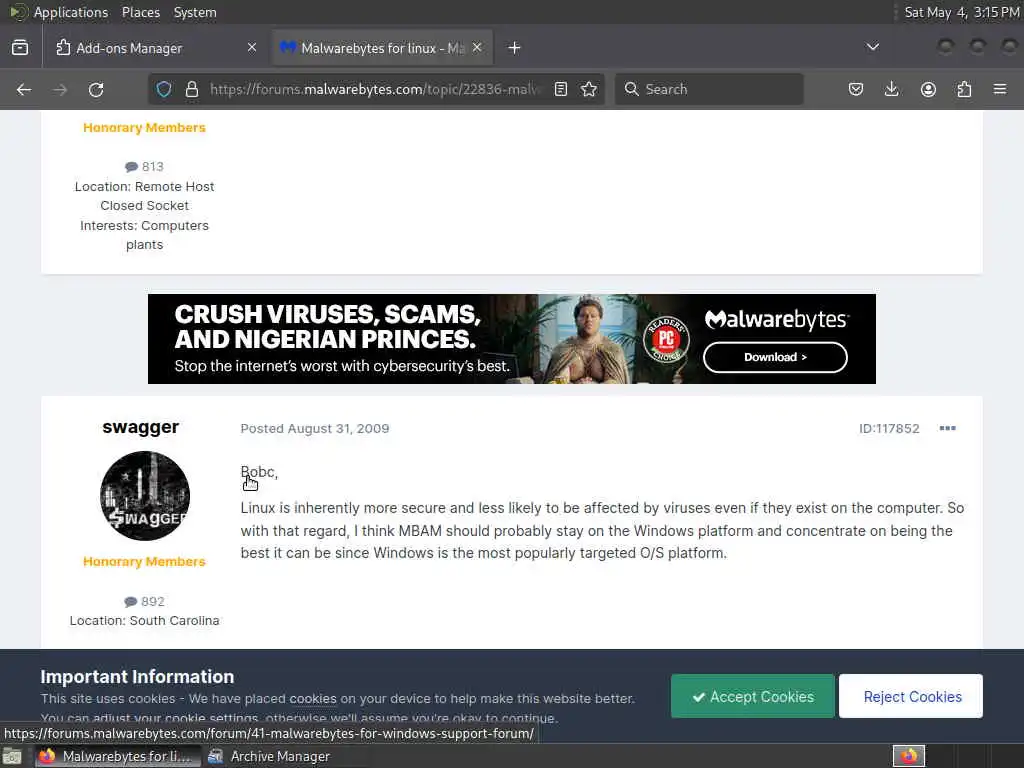Show desktop via taskbar icon
This screenshot has width=1024, height=768.
[12, 756]
